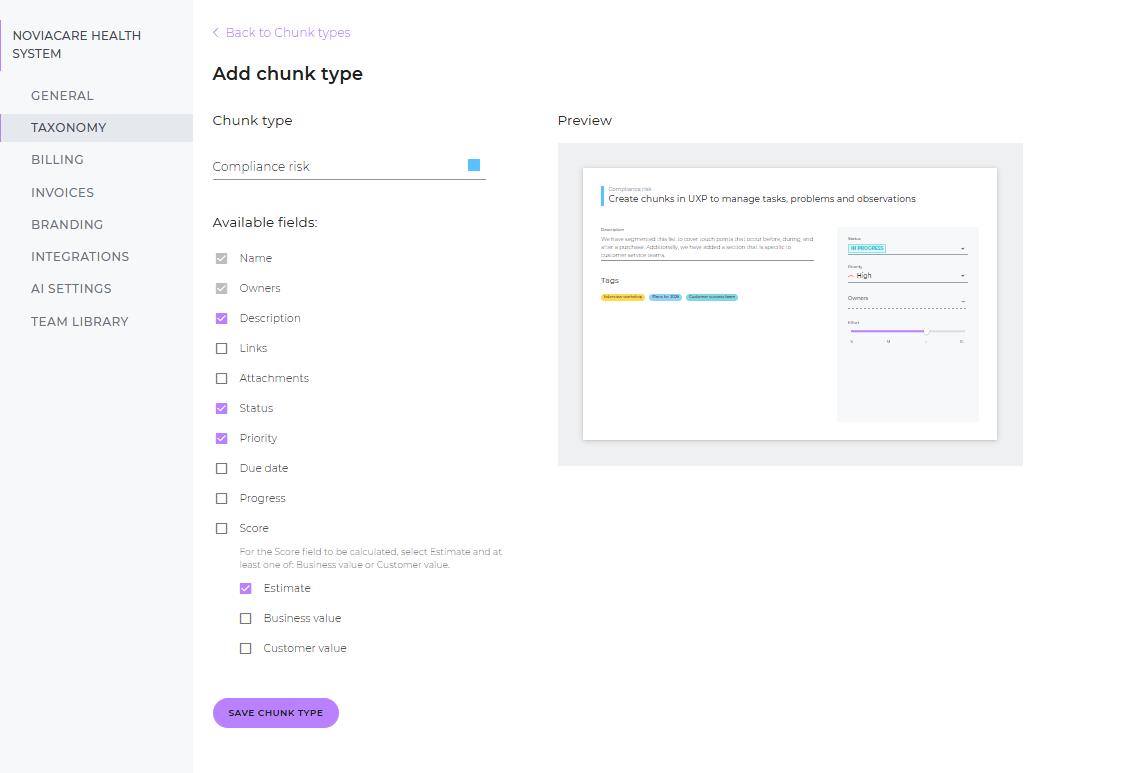This screenshot has width=1121, height=773.
Task: Open AI Settings in sidebar
Action: (x=71, y=289)
